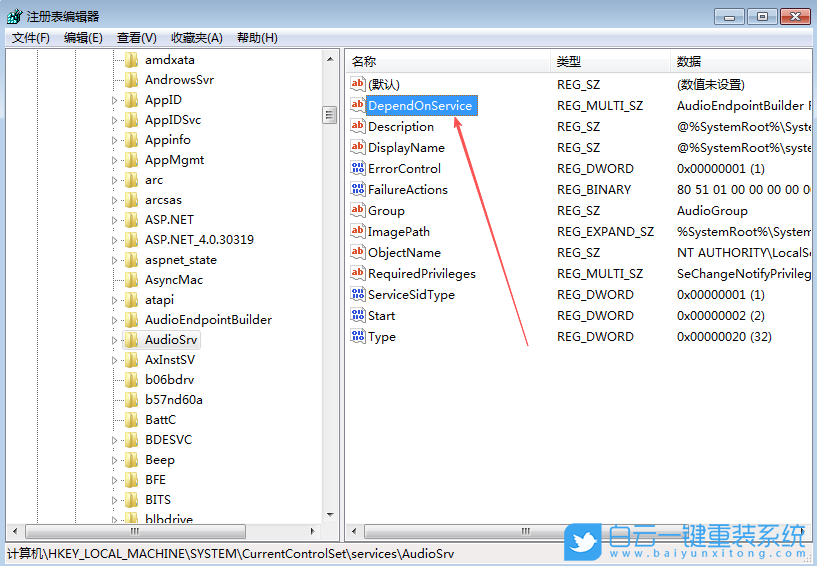817x566 pixels.
Task: Click the DWORD icon beside Start
Action: point(357,315)
